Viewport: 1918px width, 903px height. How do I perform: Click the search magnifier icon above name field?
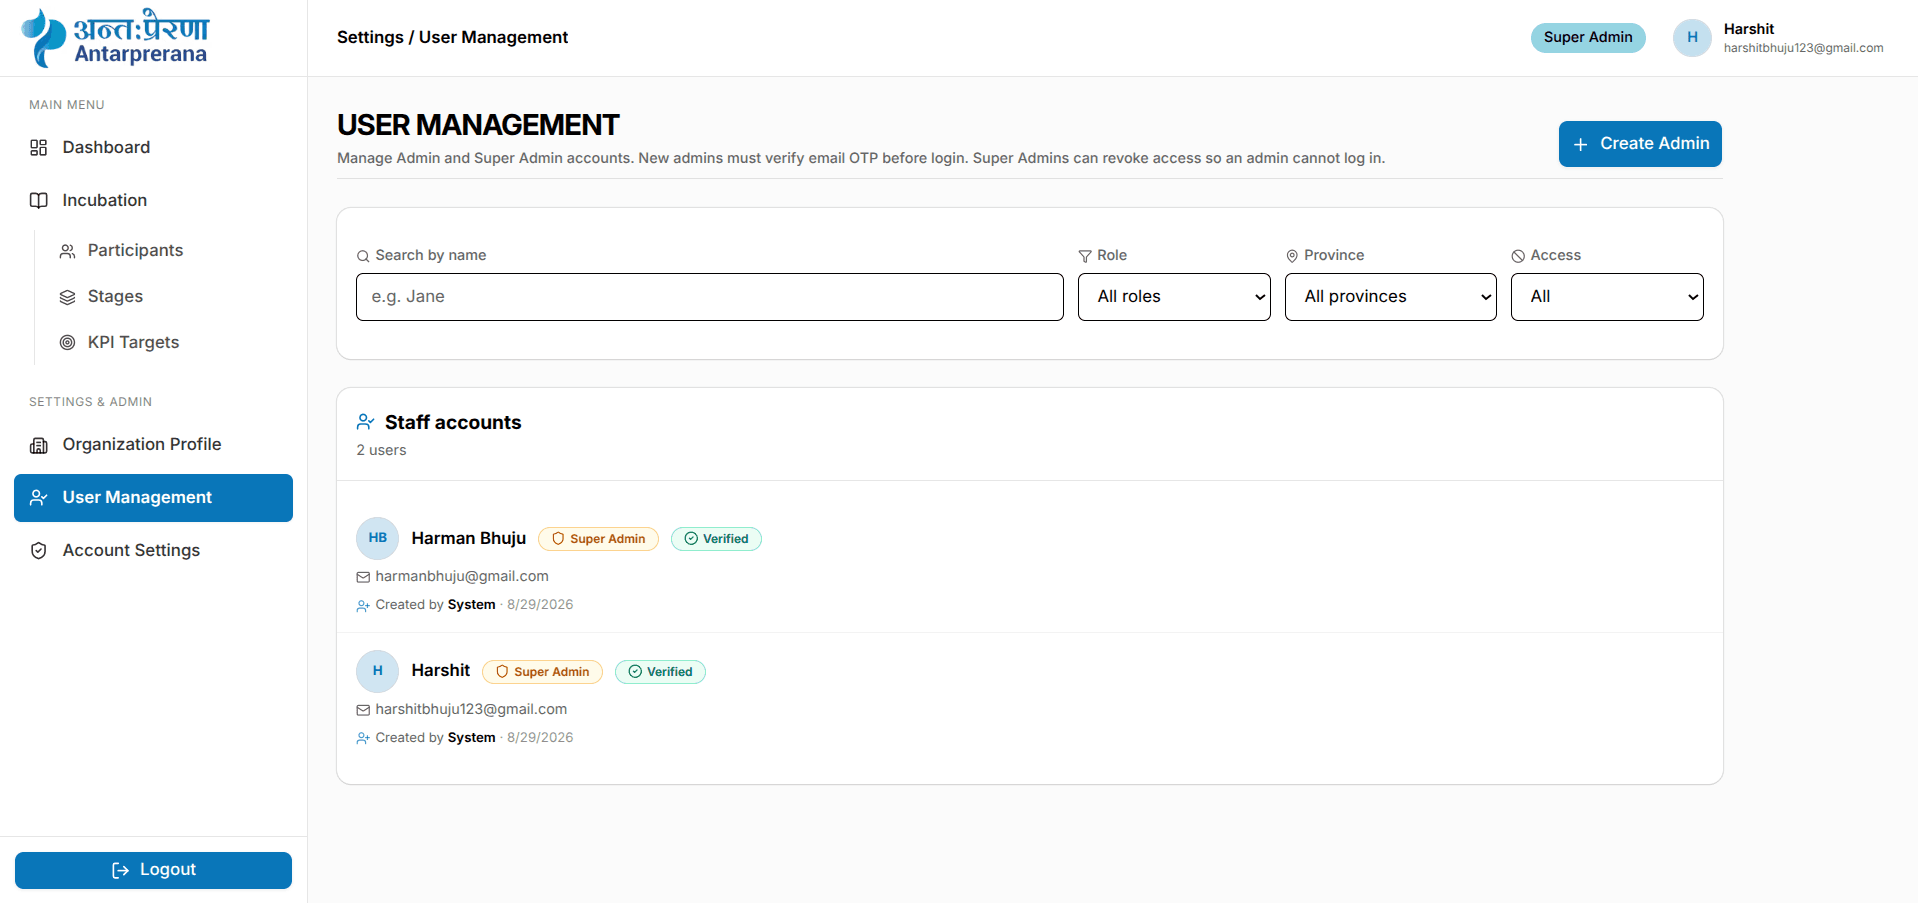(363, 256)
